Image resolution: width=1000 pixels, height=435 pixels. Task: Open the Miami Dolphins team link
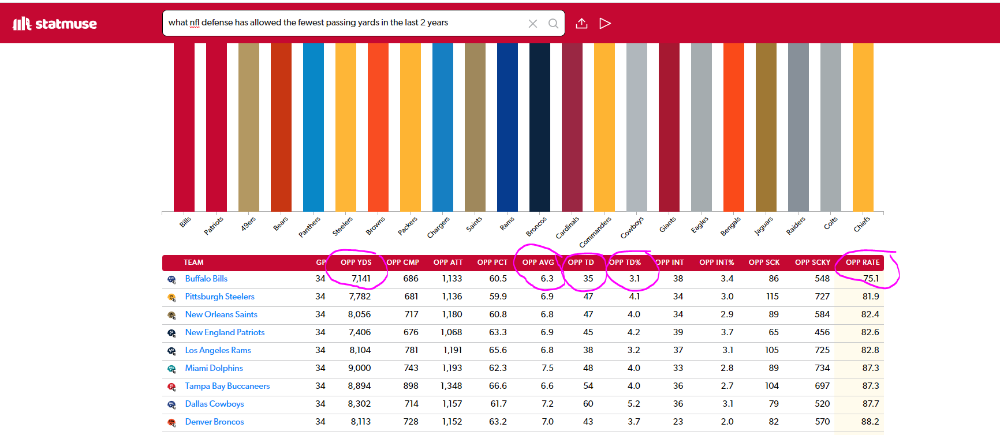215,368
